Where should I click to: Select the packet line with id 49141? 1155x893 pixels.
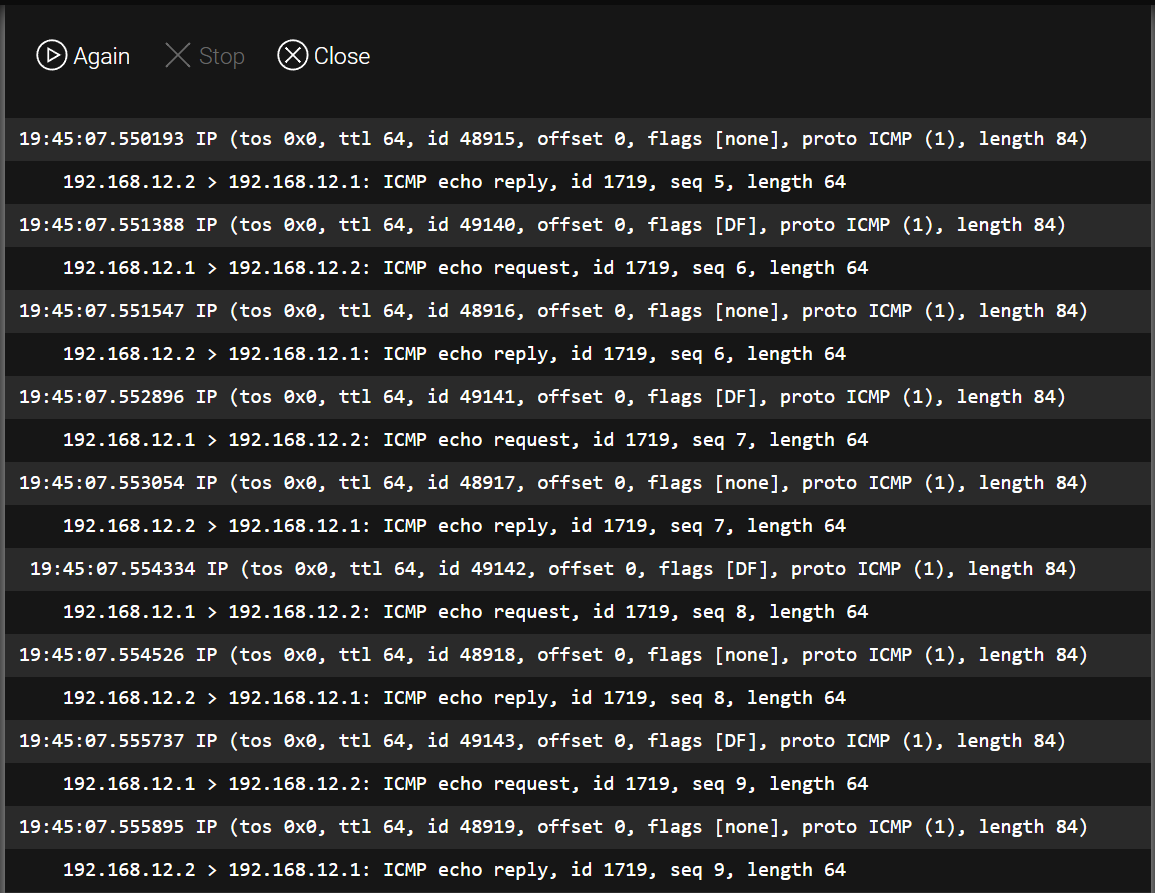[578, 397]
